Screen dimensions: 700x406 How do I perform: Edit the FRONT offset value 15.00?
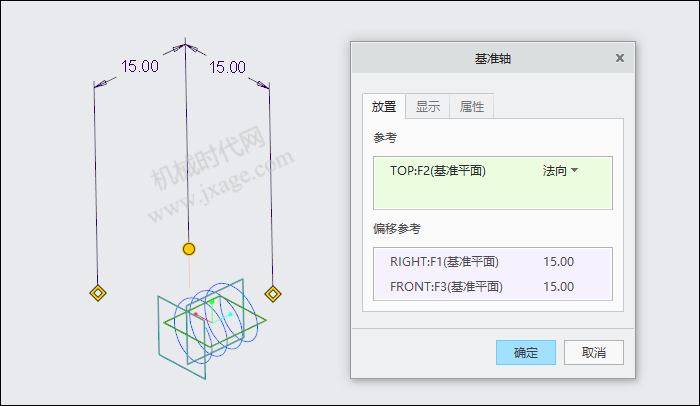(x=558, y=286)
